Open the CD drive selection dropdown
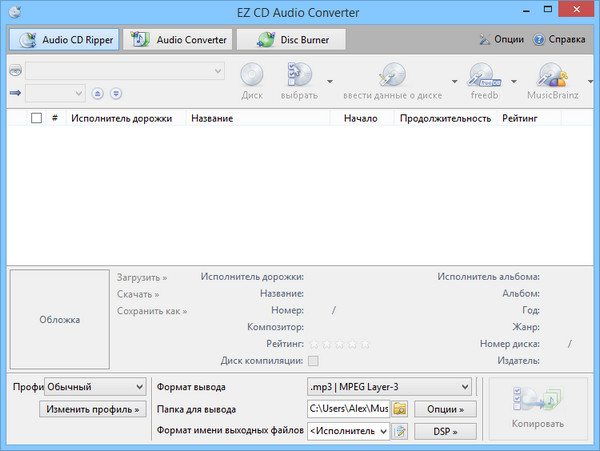The width and height of the screenshot is (600, 451). pos(125,71)
